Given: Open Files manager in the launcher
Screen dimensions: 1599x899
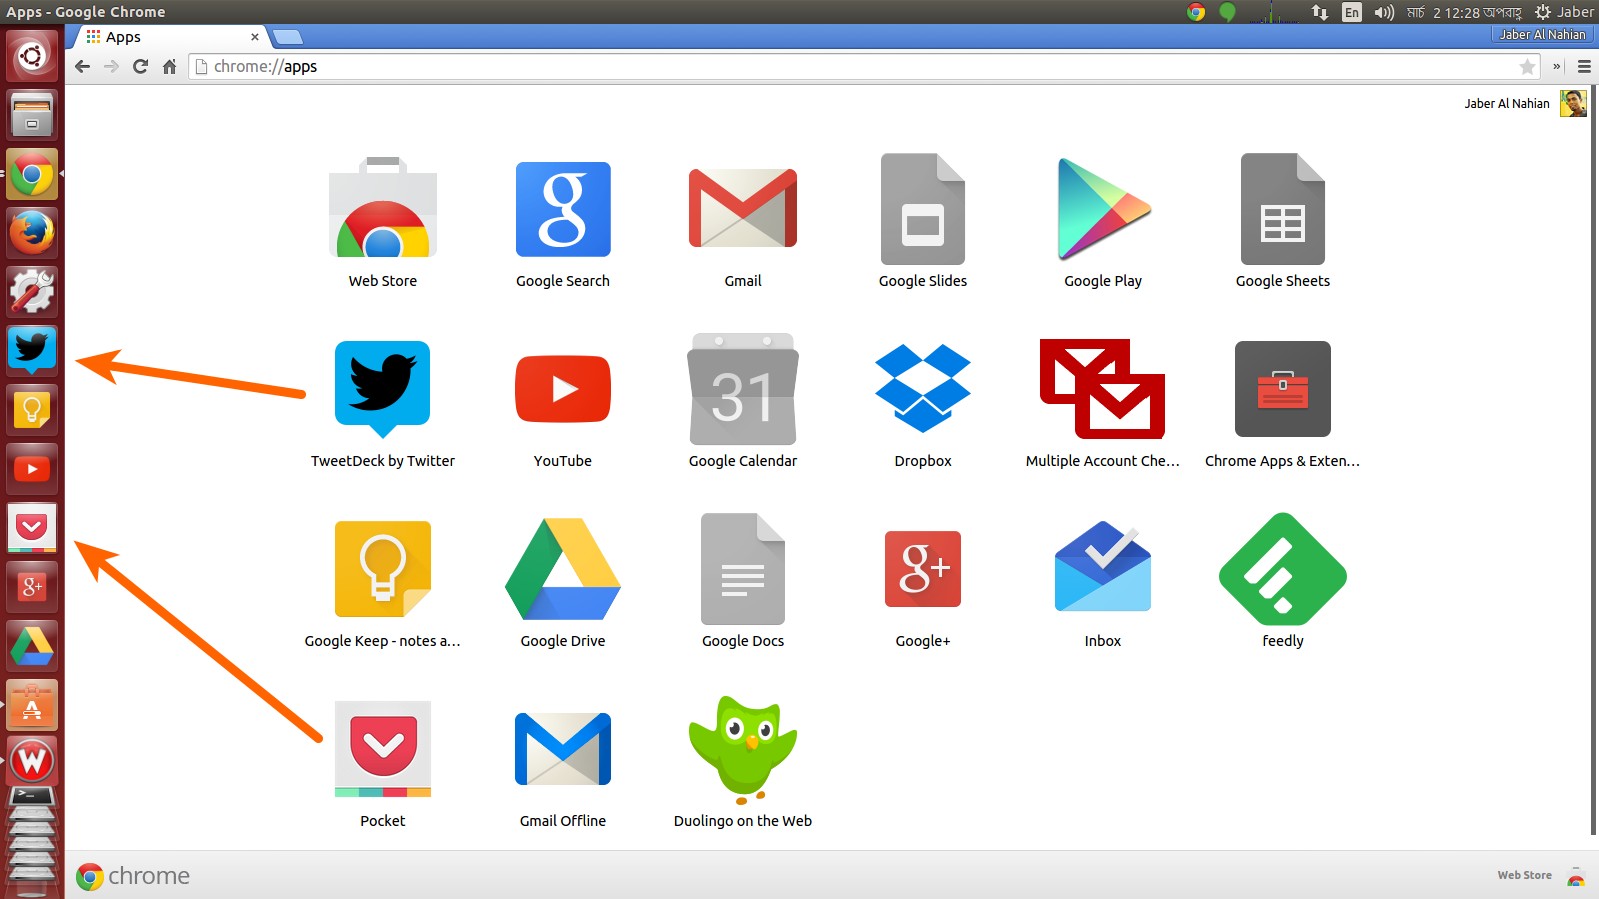Looking at the screenshot, I should tap(32, 114).
